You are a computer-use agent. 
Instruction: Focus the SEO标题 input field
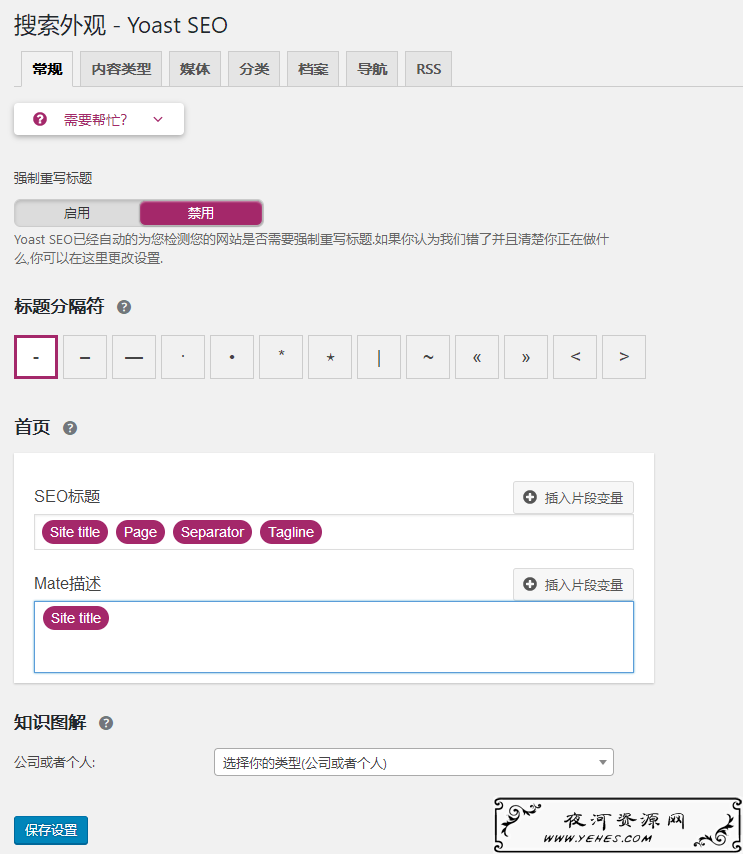[x=334, y=532]
